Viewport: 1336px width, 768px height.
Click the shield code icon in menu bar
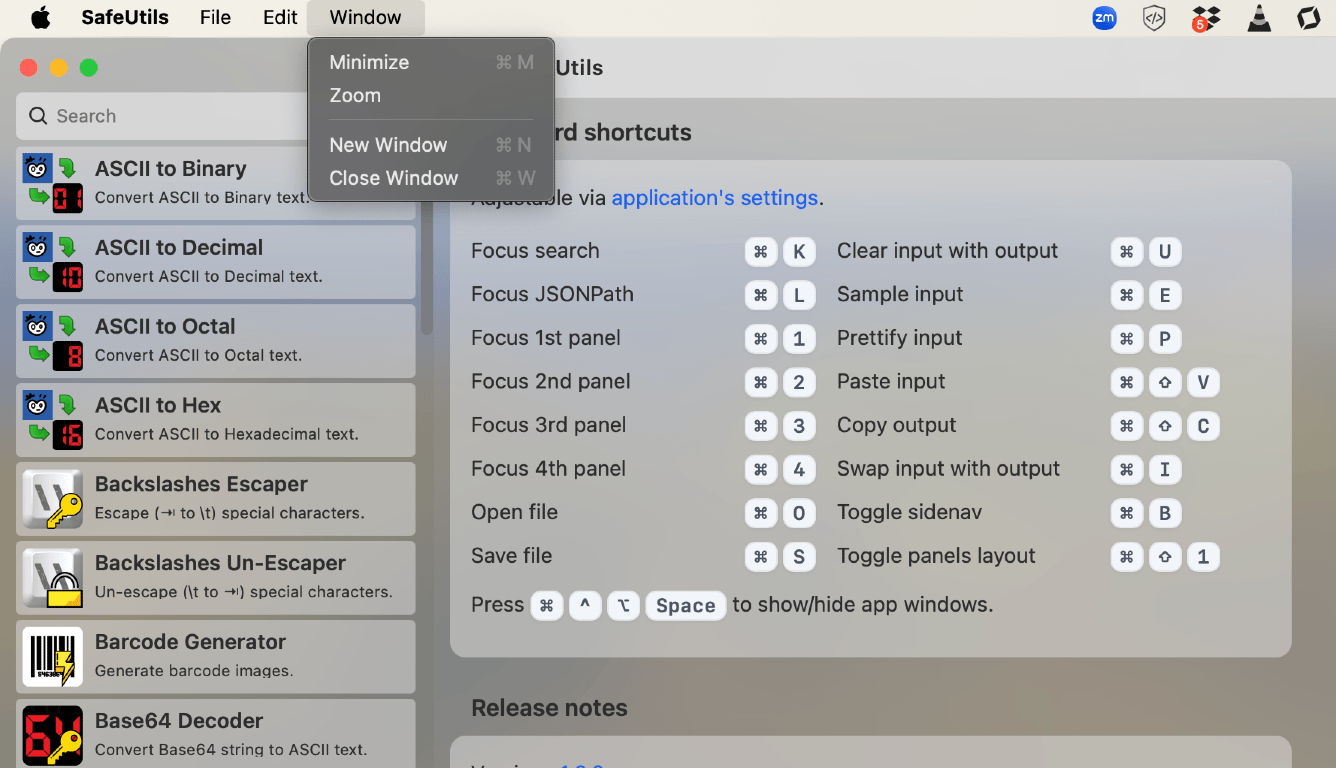click(x=1154, y=18)
